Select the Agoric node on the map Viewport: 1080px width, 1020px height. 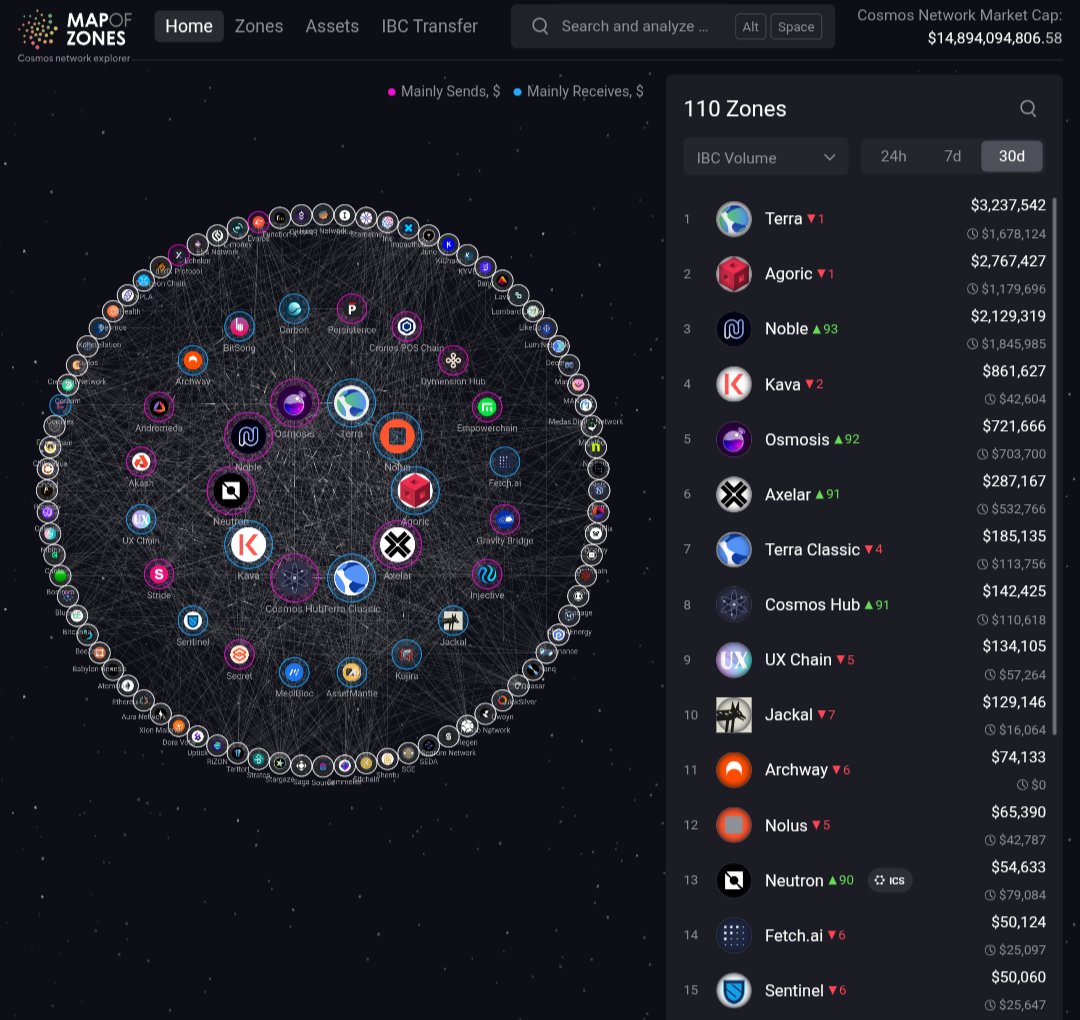click(x=415, y=490)
